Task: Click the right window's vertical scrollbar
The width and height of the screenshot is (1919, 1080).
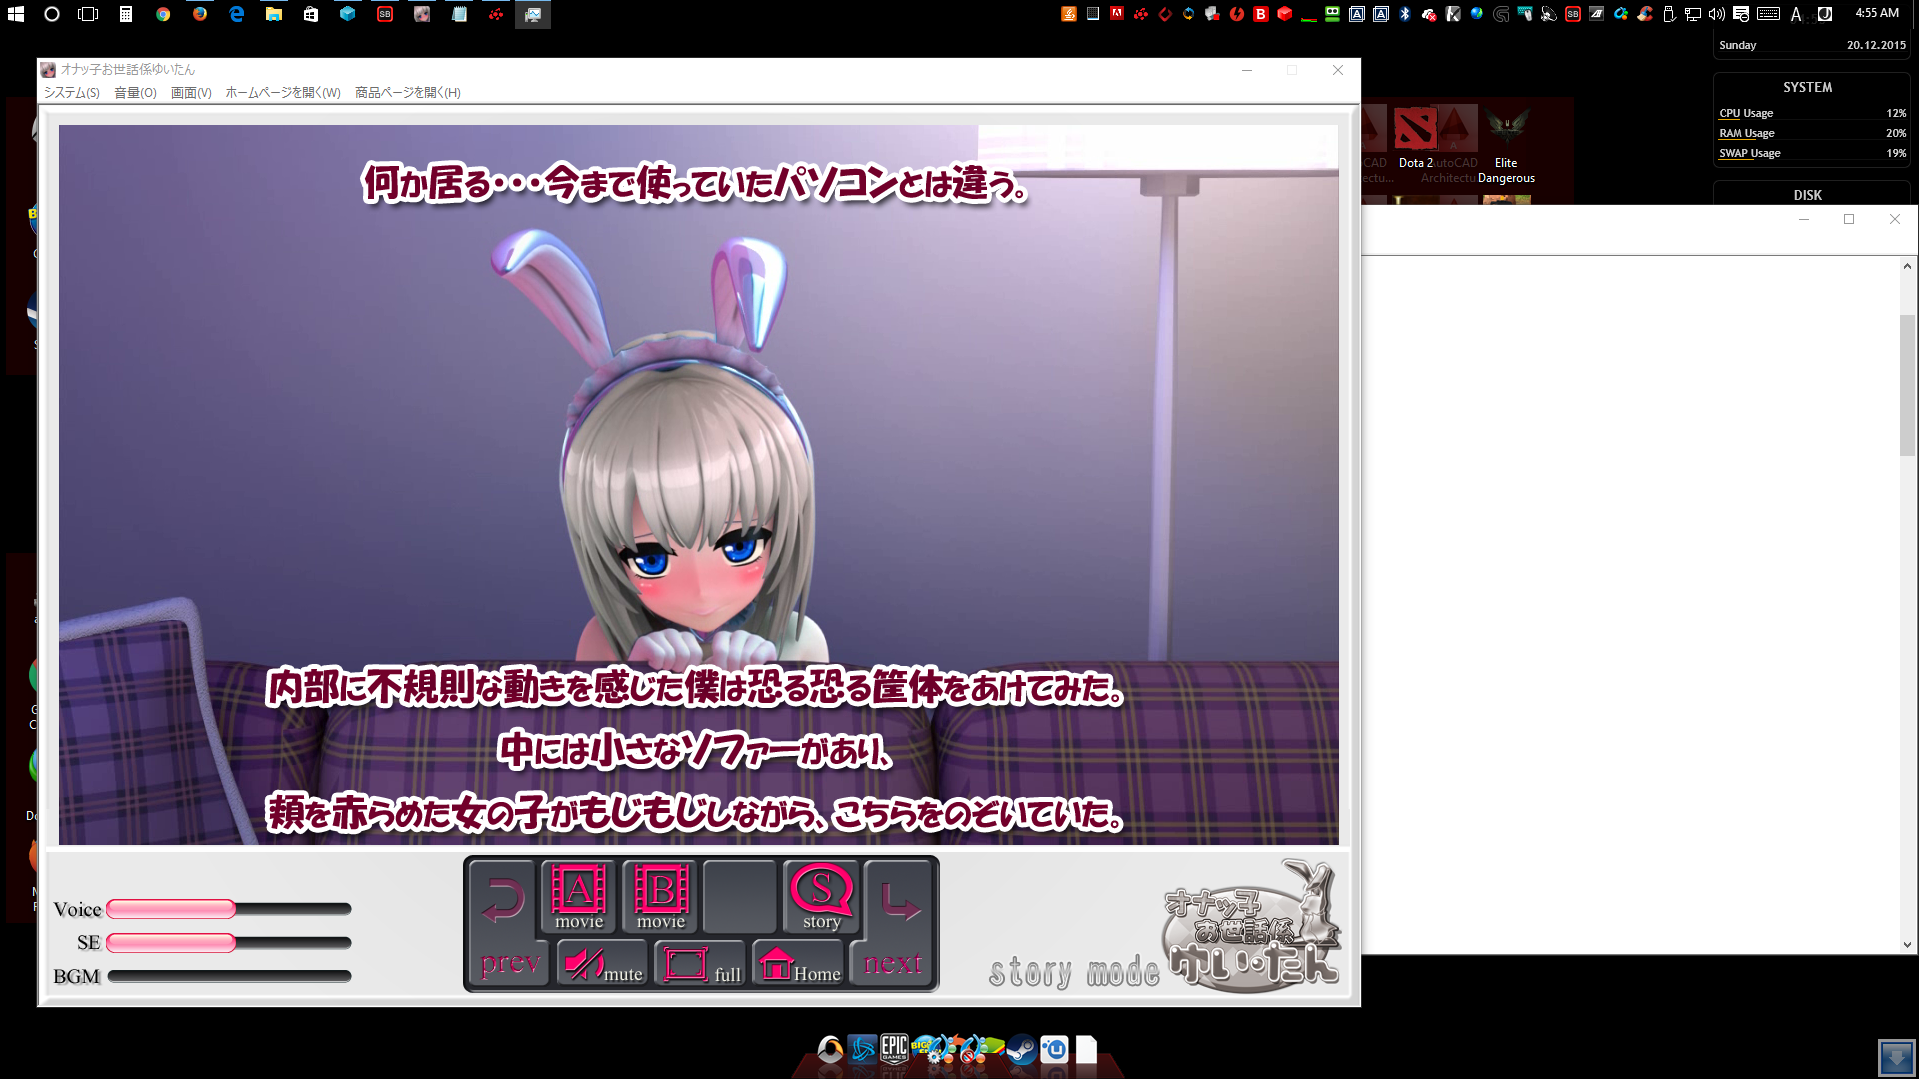Action: tap(1907, 385)
